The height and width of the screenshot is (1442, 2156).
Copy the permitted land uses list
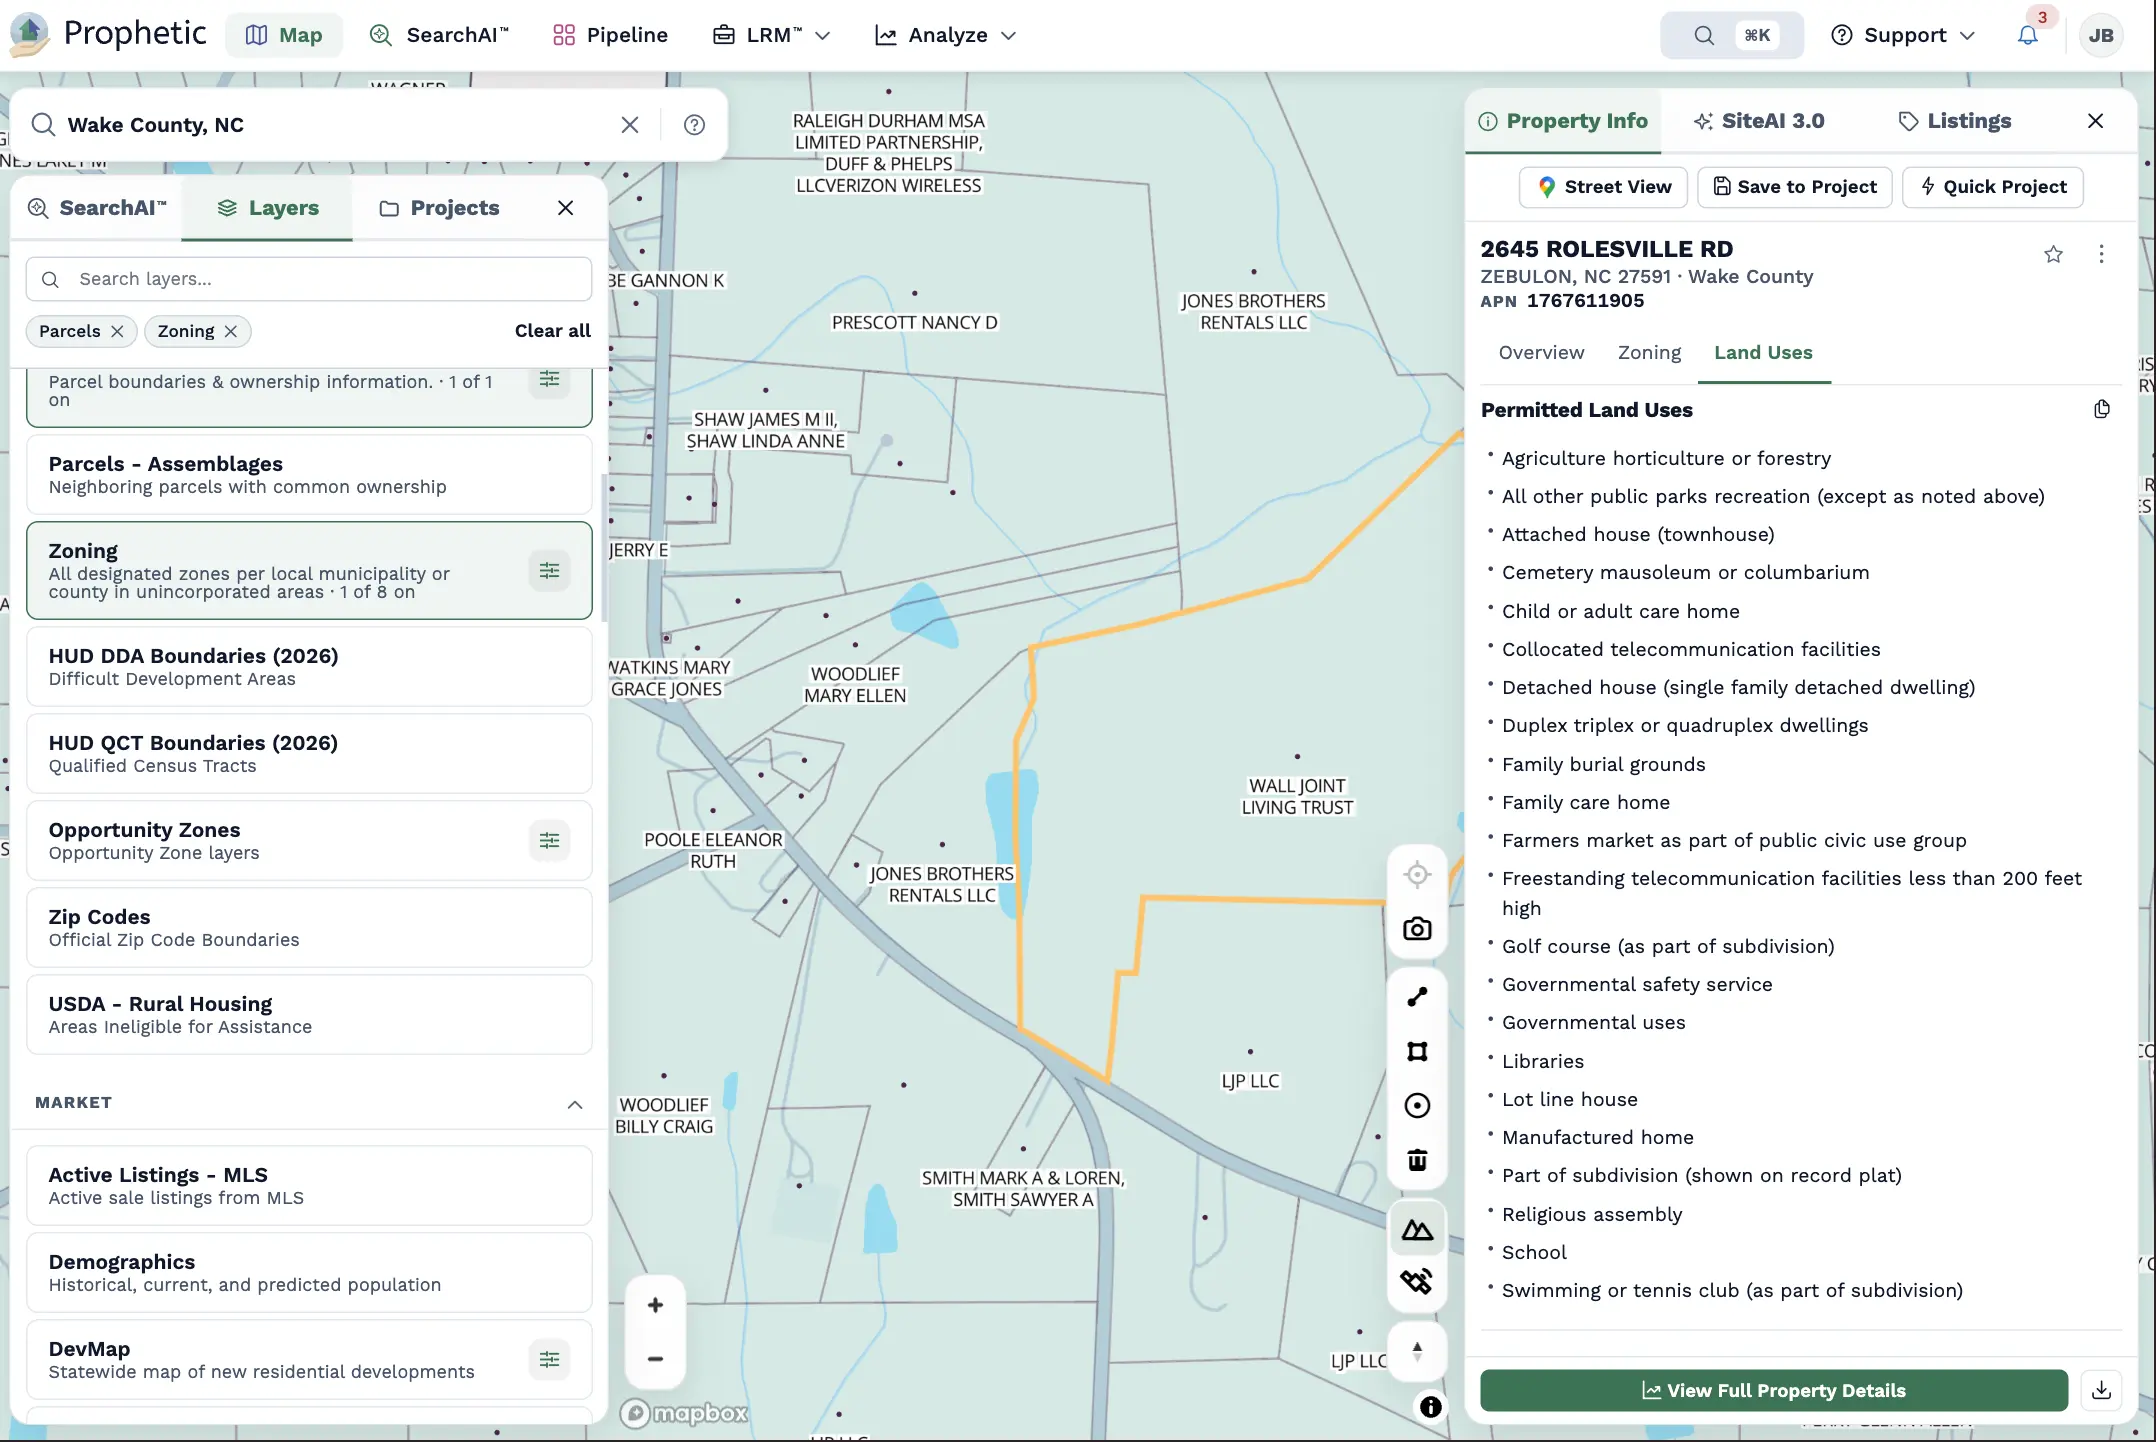point(2102,410)
